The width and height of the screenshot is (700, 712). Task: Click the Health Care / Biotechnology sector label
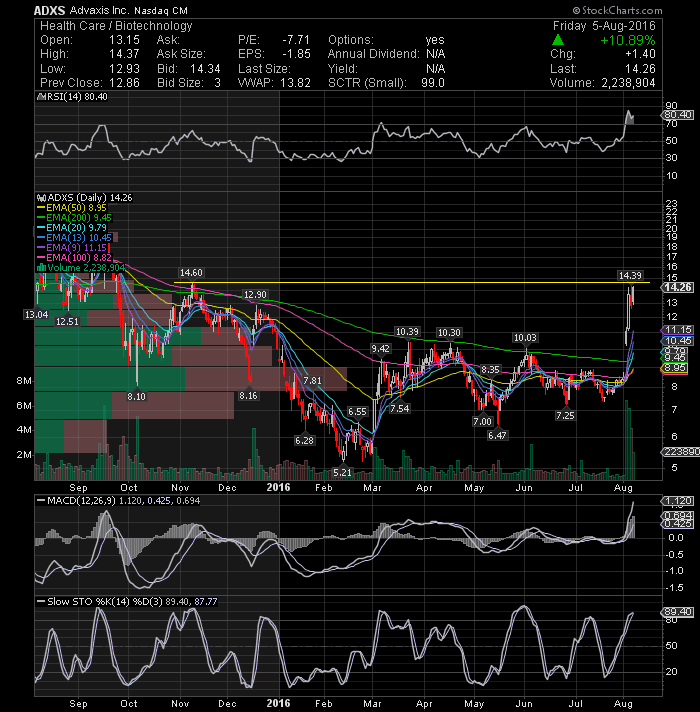coord(116,26)
